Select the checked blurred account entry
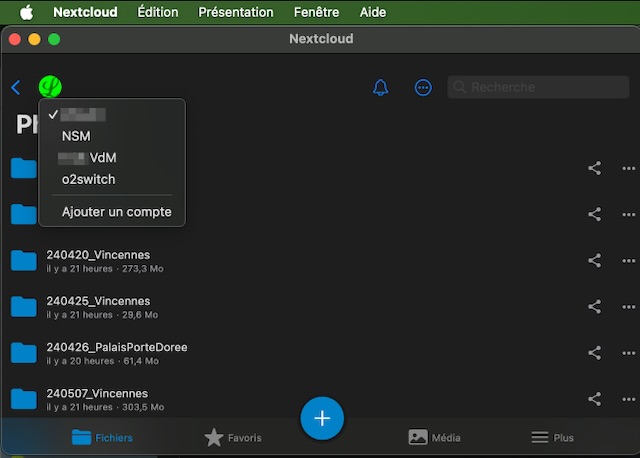This screenshot has height=458, width=640. [84, 115]
